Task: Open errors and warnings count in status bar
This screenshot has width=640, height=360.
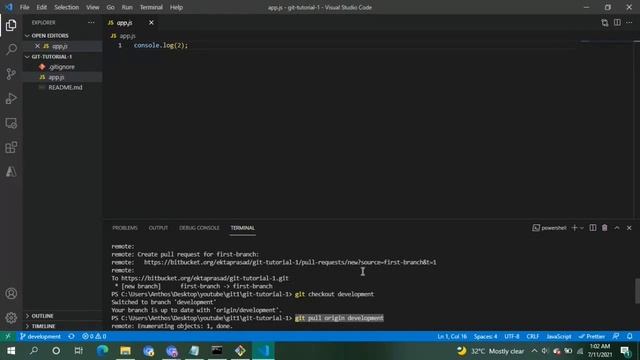Action: point(94,336)
